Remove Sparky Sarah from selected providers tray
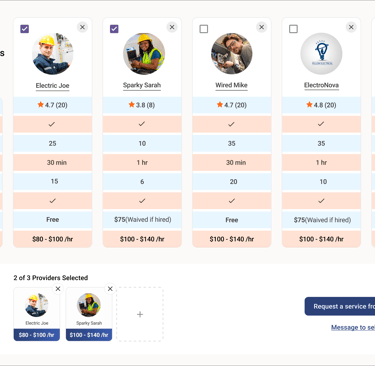Screen dimensions: 375x366 [110, 289]
